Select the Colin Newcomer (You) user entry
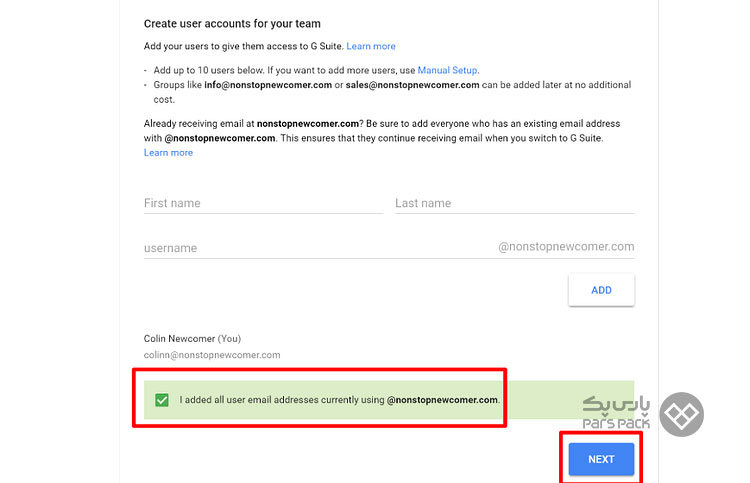750x483 pixels. [x=192, y=339]
